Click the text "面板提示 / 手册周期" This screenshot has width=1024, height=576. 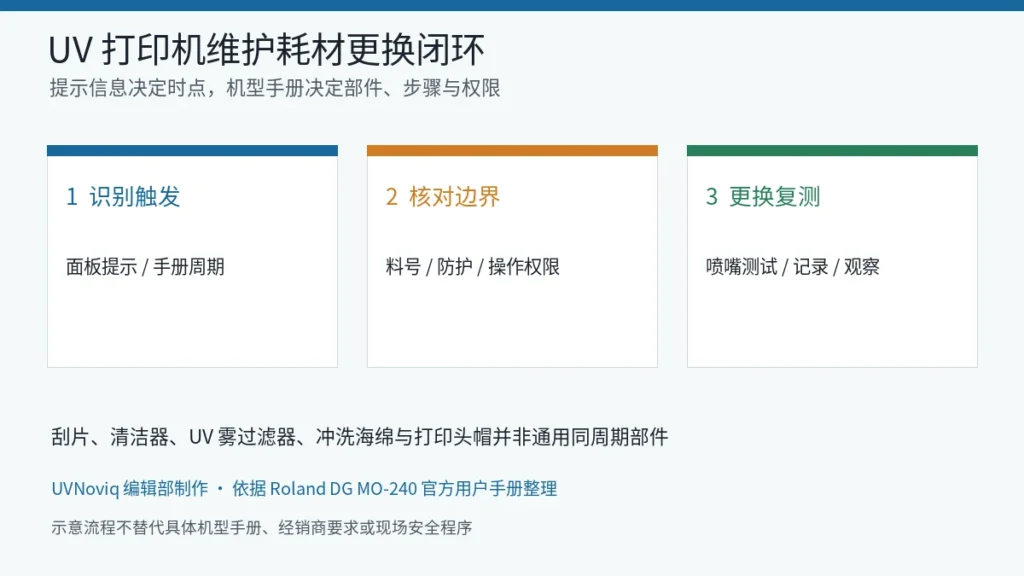pos(145,266)
